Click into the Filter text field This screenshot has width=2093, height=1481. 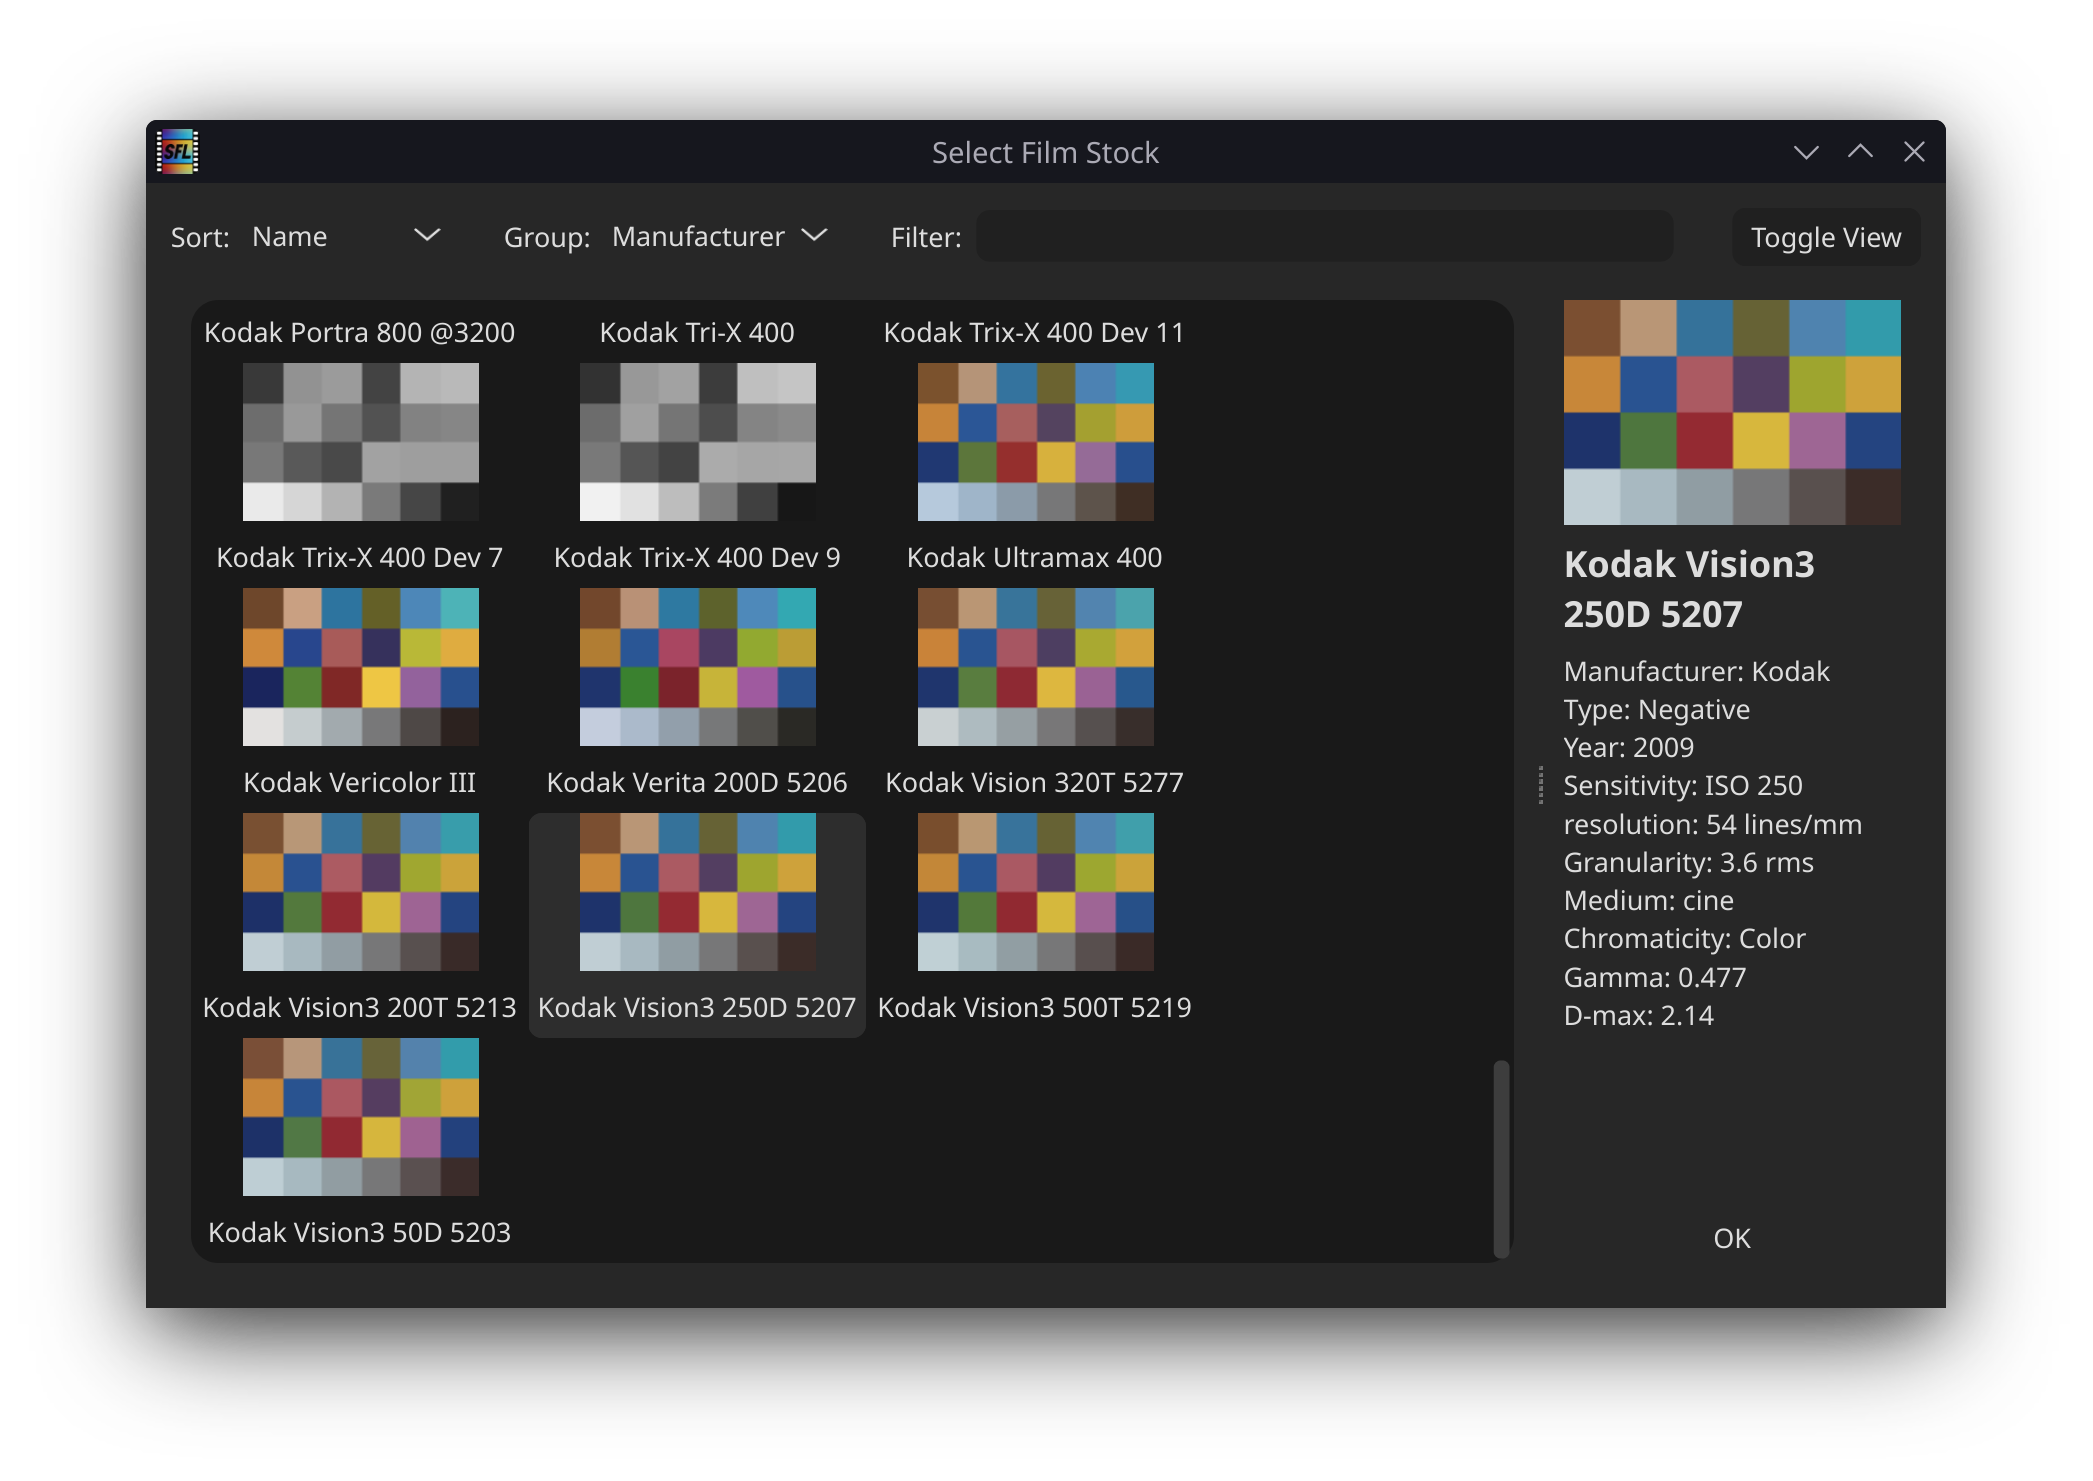(x=1324, y=237)
